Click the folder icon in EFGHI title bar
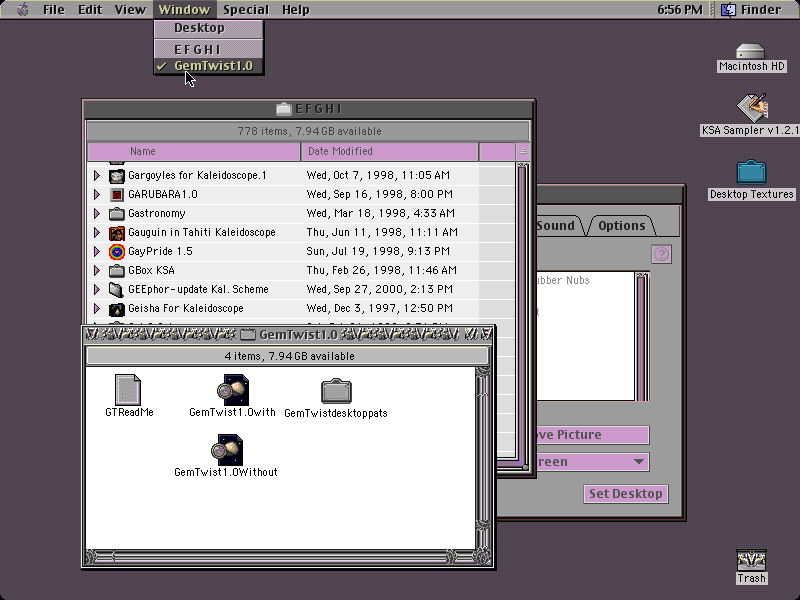800x600 pixels. (284, 109)
